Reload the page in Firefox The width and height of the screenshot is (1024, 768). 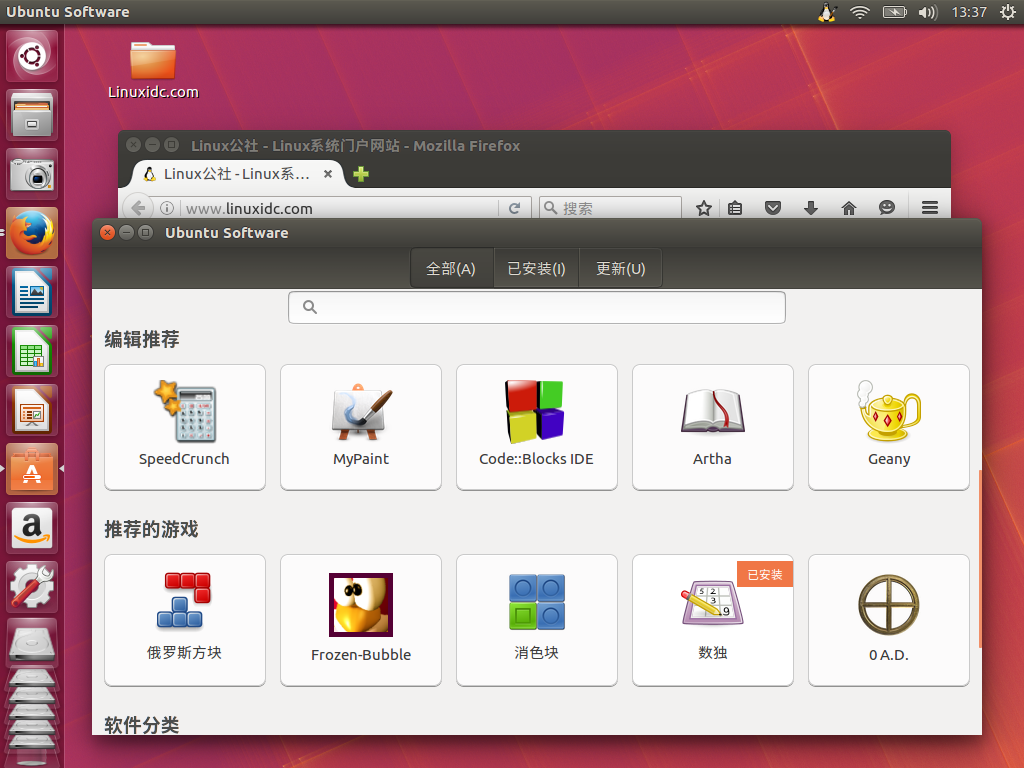[x=515, y=208]
